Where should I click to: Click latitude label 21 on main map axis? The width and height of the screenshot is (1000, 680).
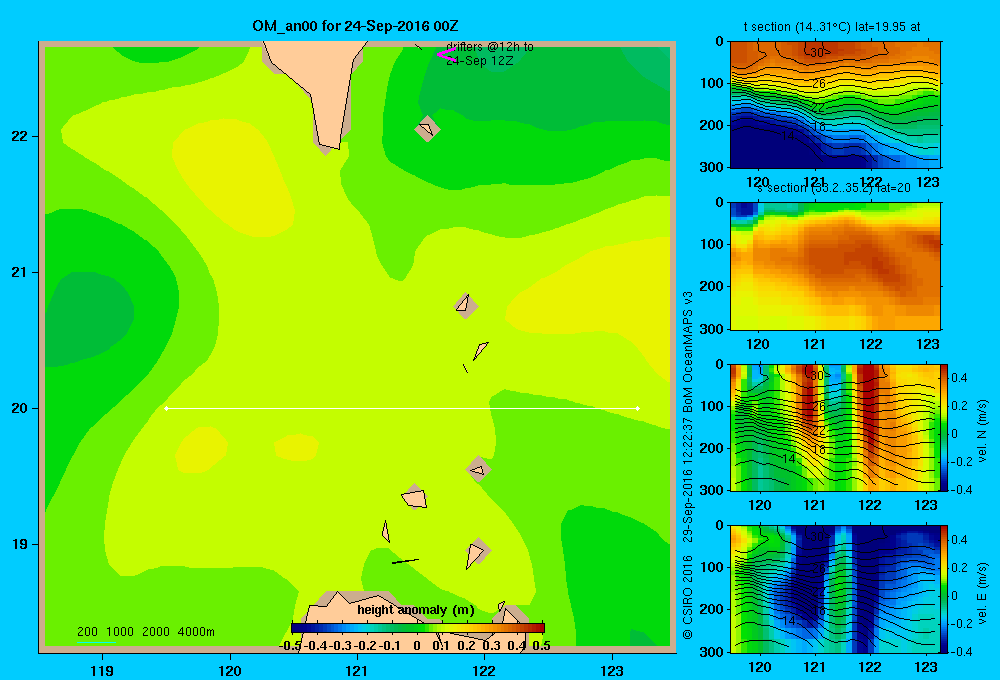(20, 272)
